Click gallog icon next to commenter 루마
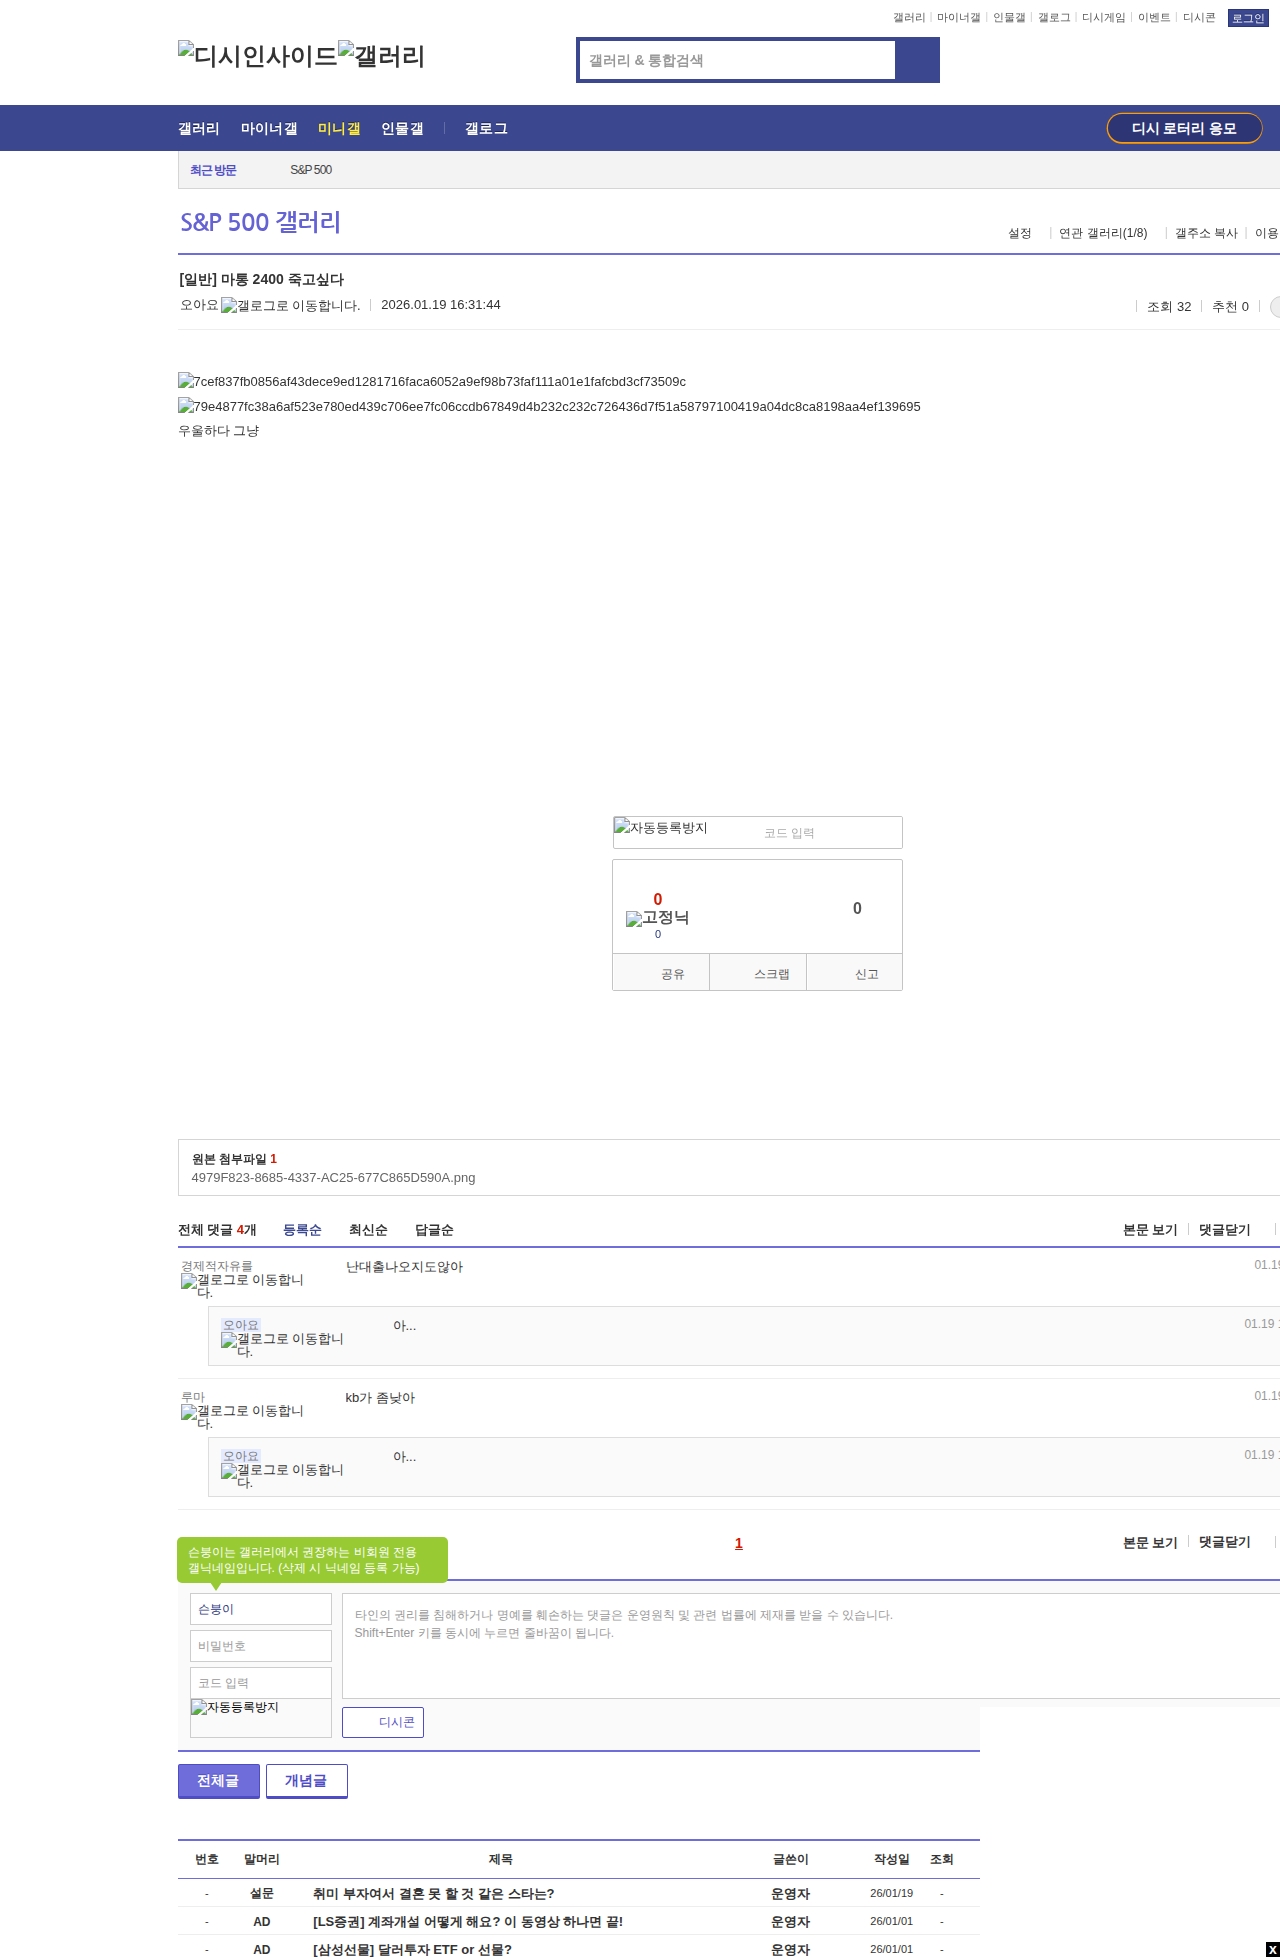The image size is (1280, 1957). [x=242, y=1416]
